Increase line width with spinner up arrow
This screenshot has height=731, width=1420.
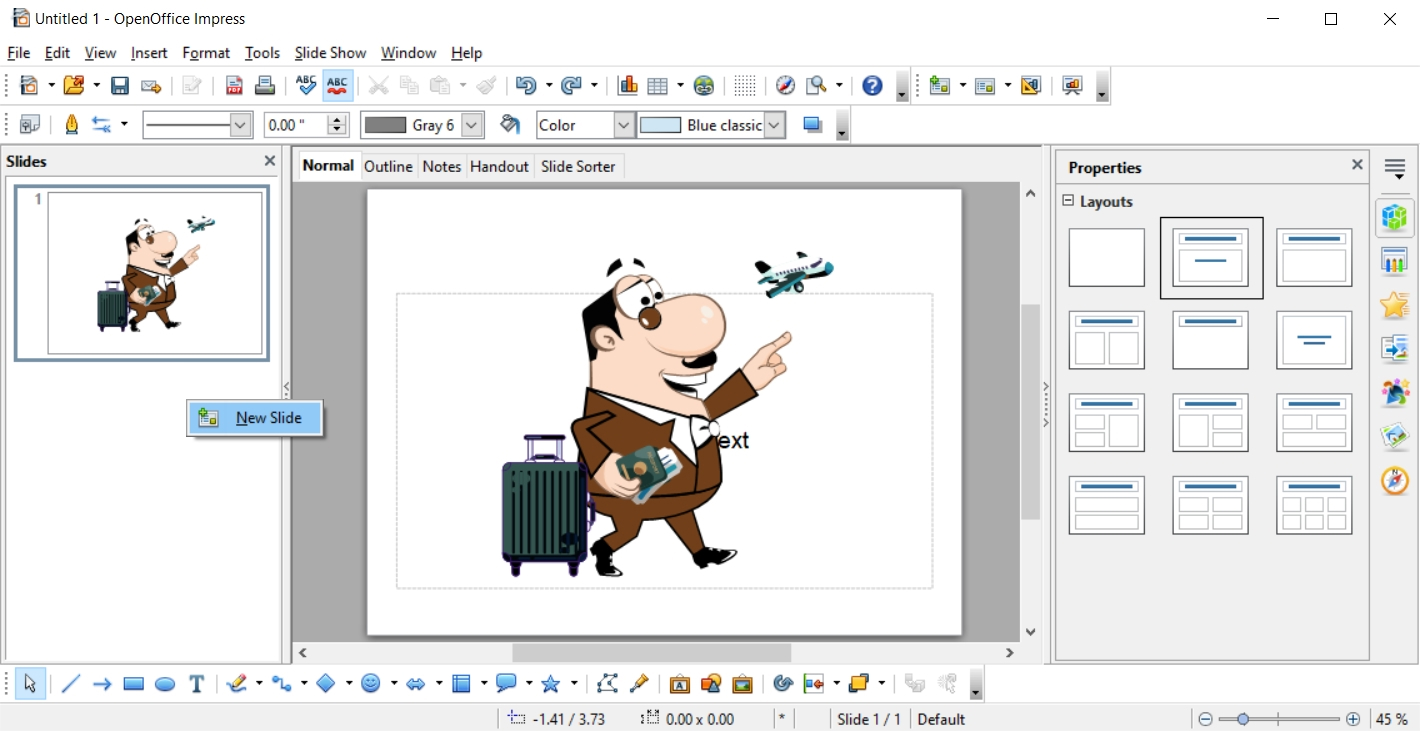tap(337, 119)
